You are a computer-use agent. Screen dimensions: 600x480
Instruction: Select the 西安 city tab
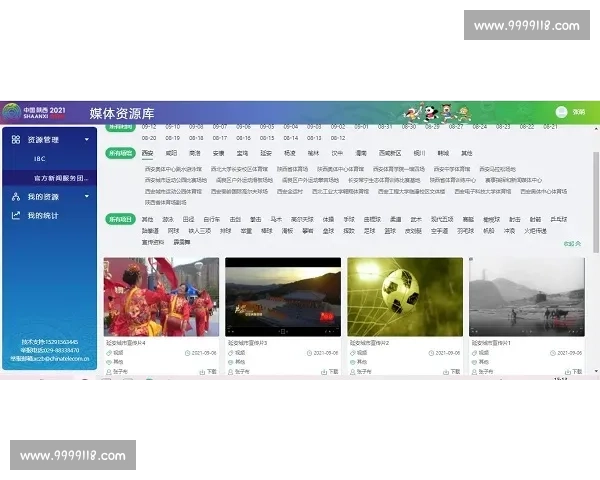tap(147, 153)
